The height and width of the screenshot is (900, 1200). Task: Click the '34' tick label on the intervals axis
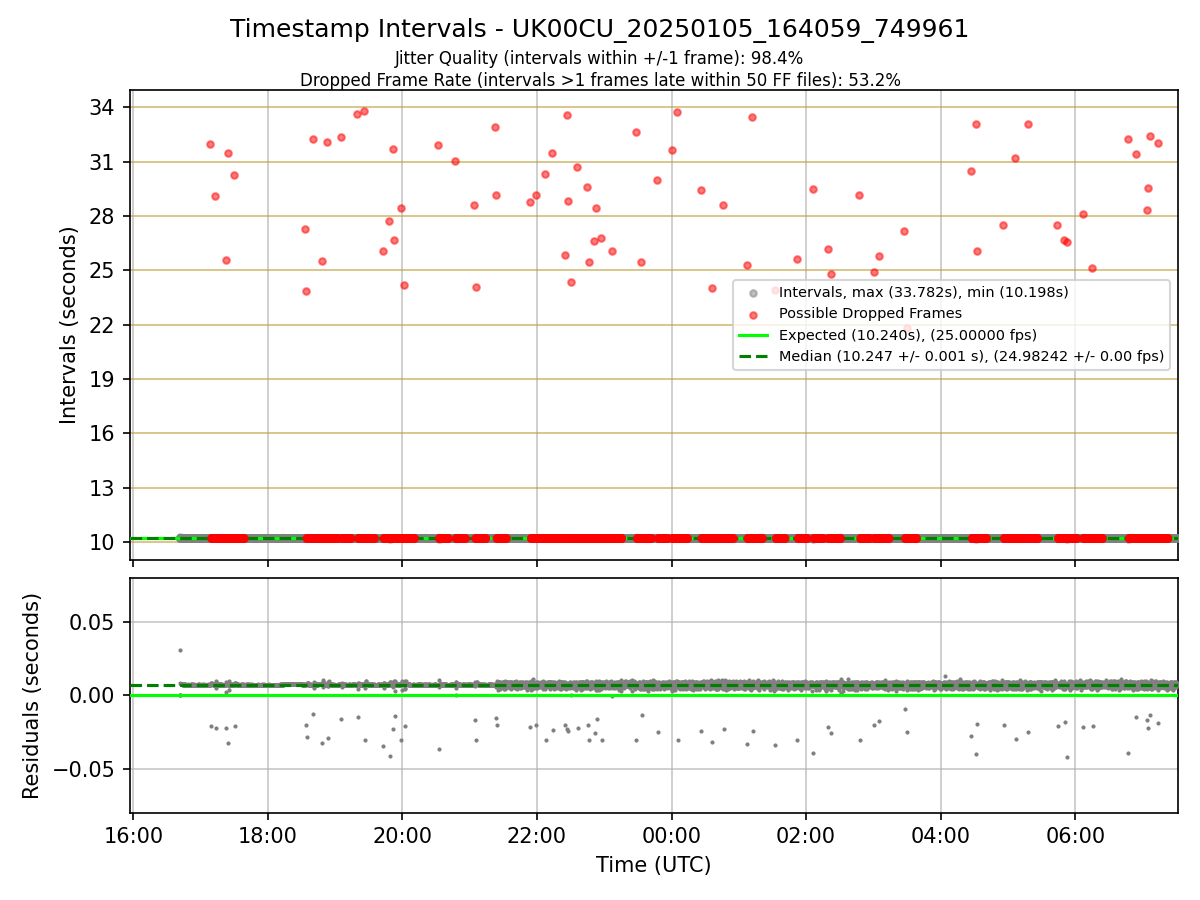(103, 107)
